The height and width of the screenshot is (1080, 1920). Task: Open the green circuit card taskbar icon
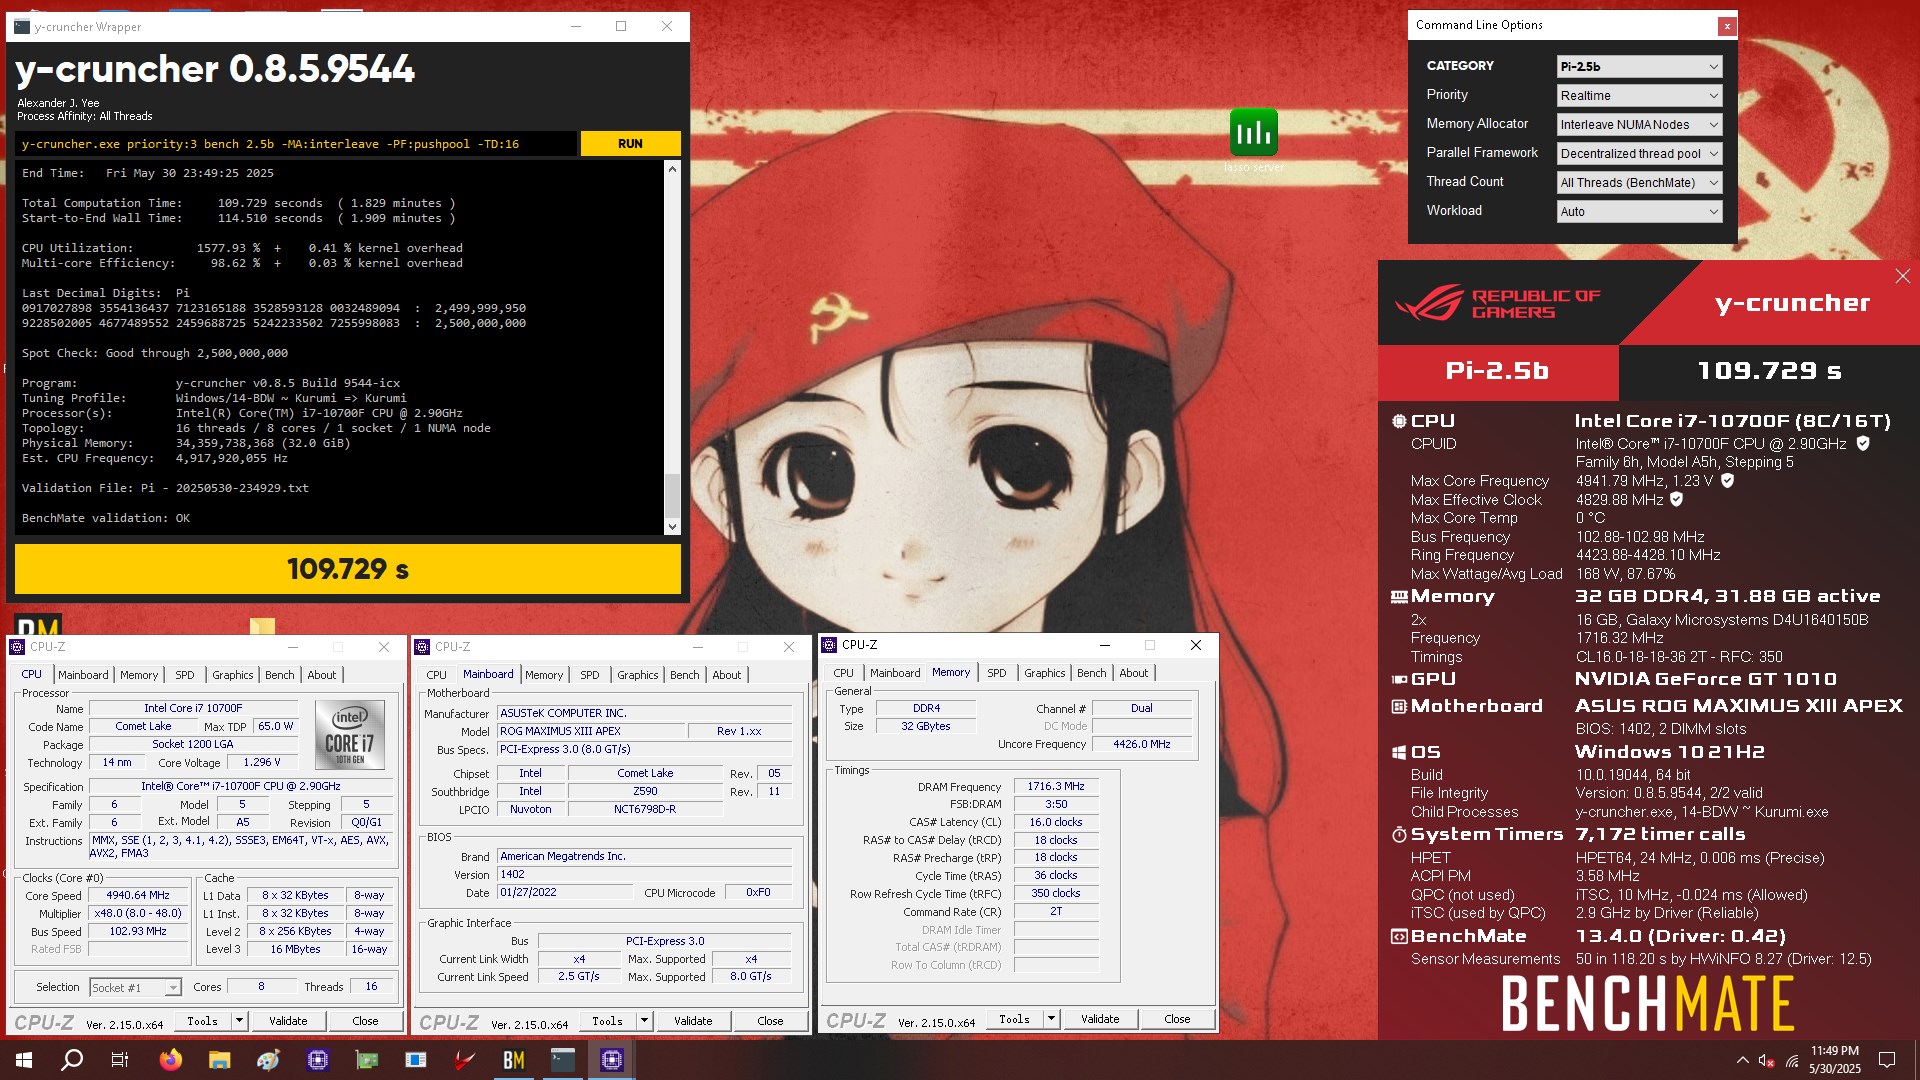(366, 1060)
